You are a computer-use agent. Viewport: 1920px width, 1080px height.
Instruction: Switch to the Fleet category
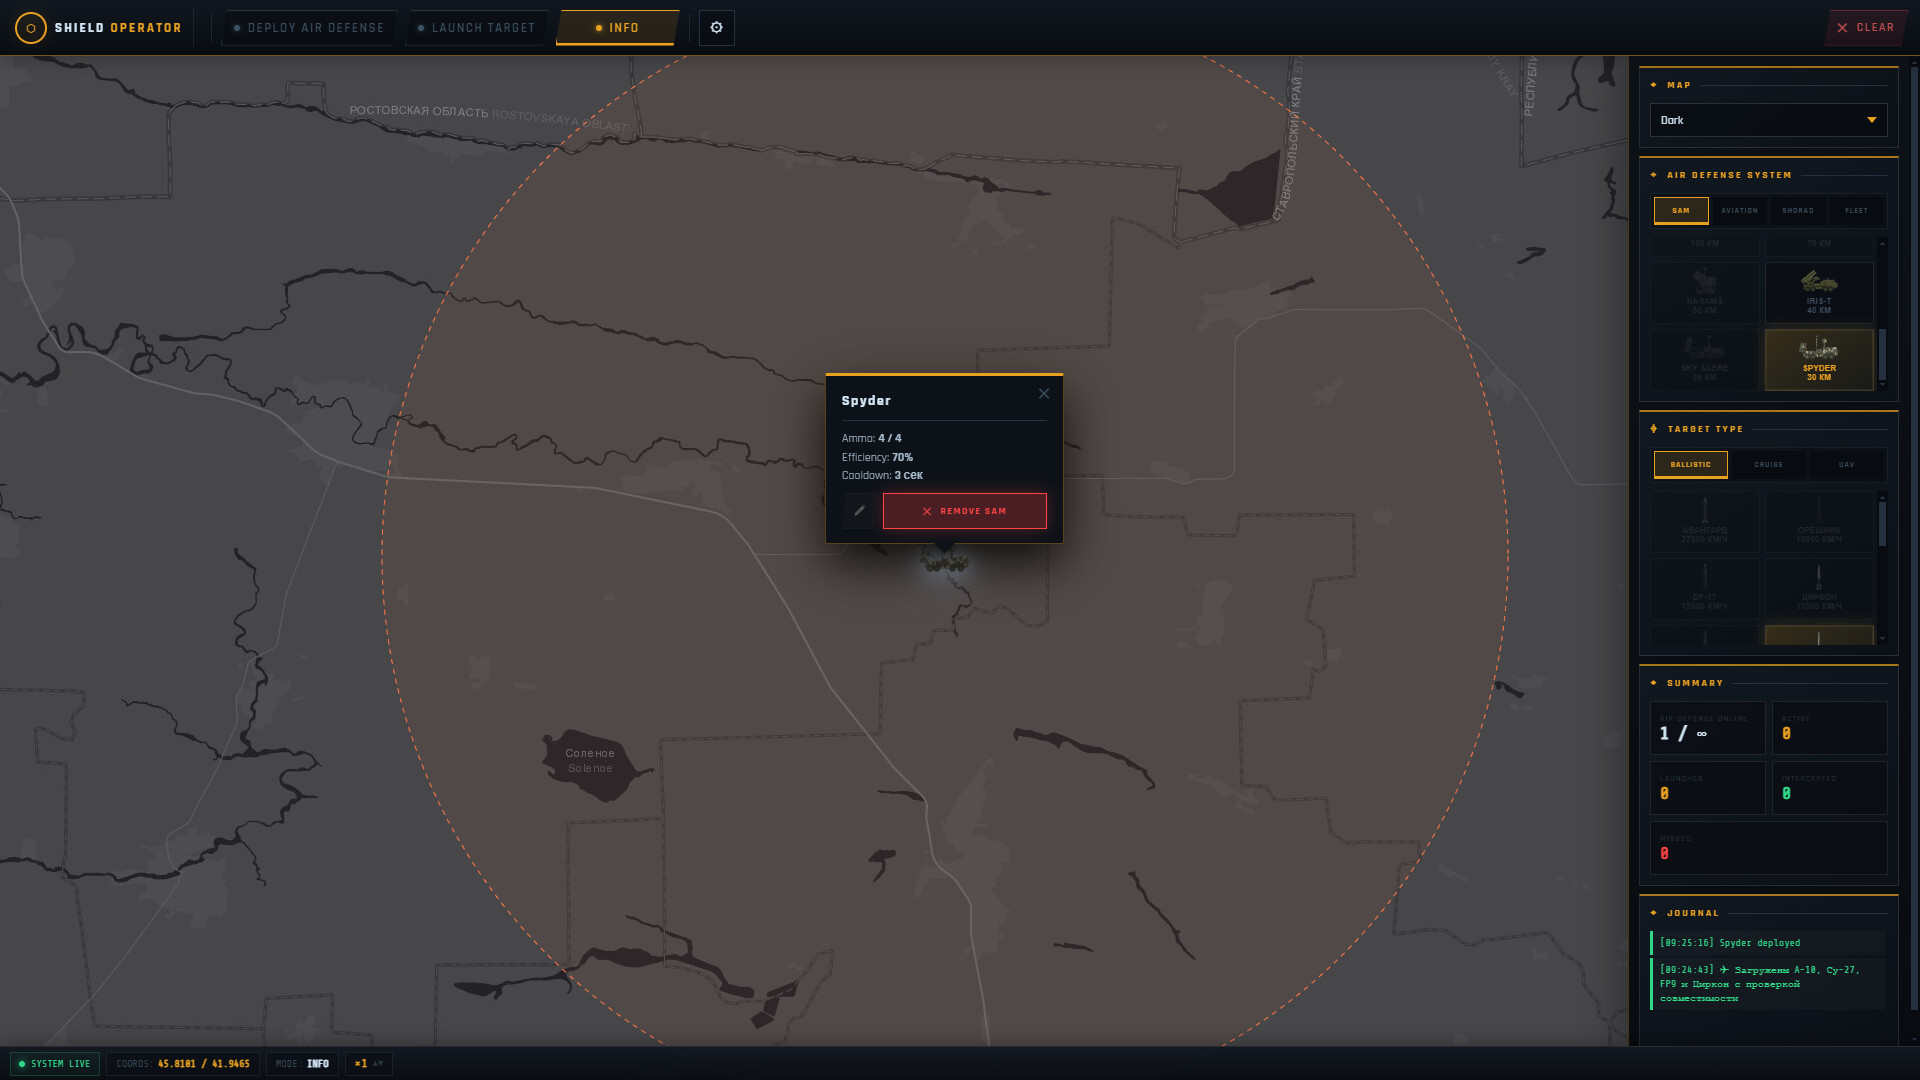[x=1856, y=211]
